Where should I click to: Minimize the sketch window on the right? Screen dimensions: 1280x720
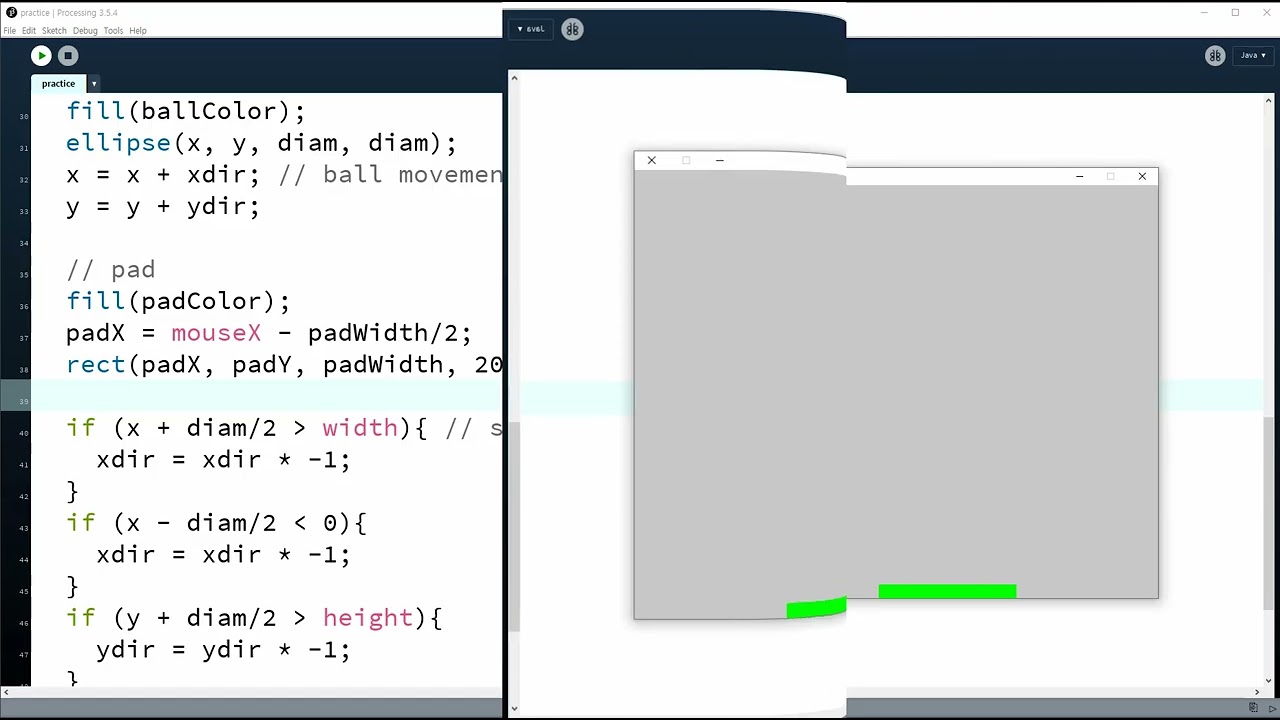point(1079,177)
